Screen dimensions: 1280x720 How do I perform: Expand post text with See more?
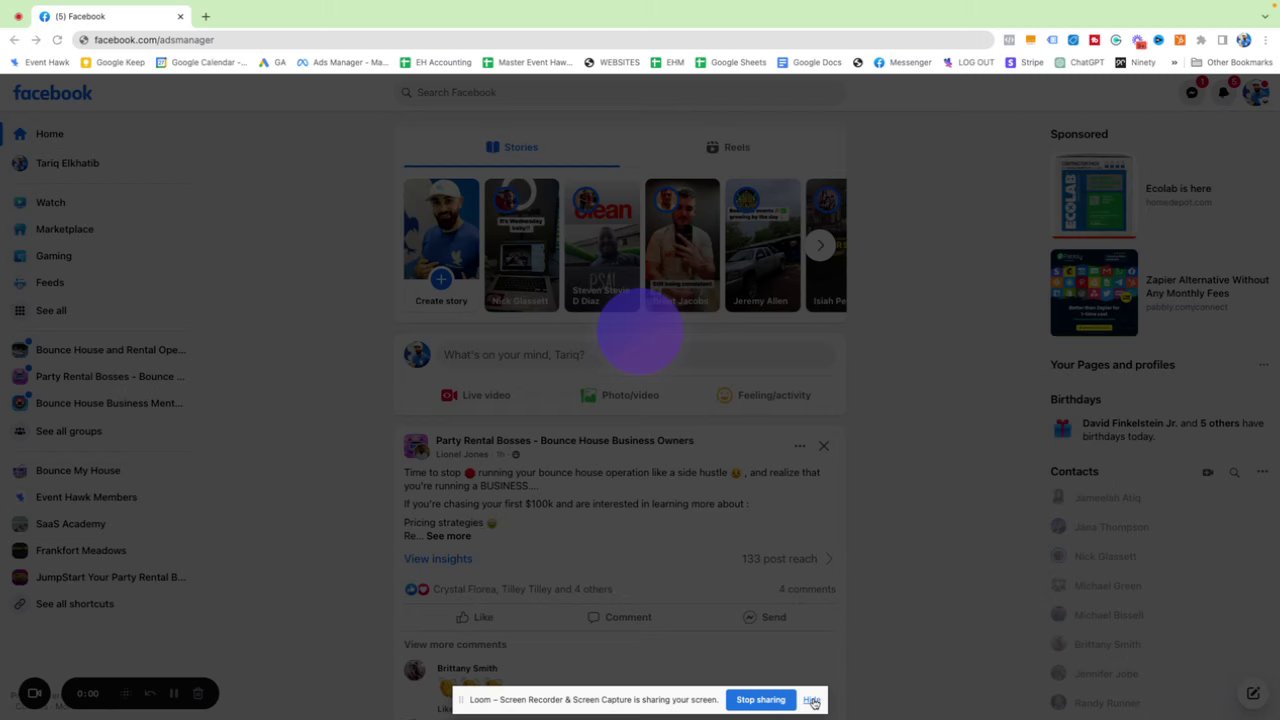click(448, 536)
